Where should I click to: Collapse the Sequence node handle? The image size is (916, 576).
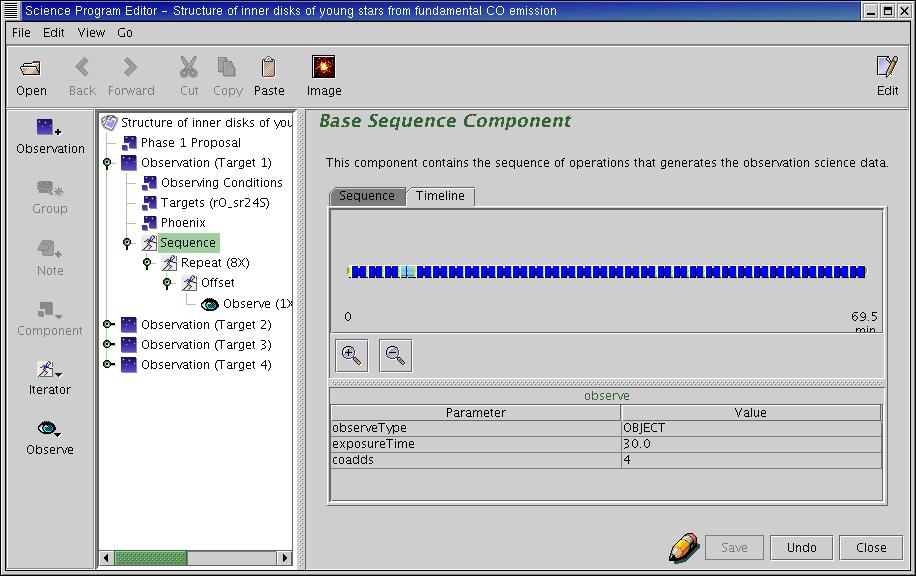[x=127, y=243]
